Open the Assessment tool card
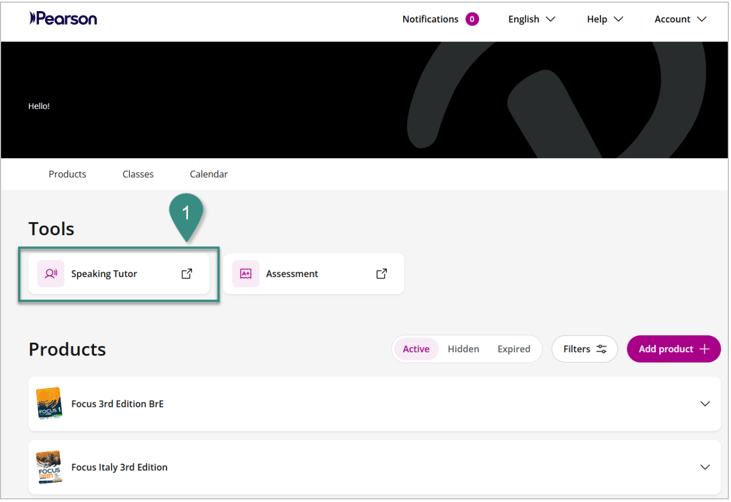This screenshot has width=731, height=502. [314, 274]
